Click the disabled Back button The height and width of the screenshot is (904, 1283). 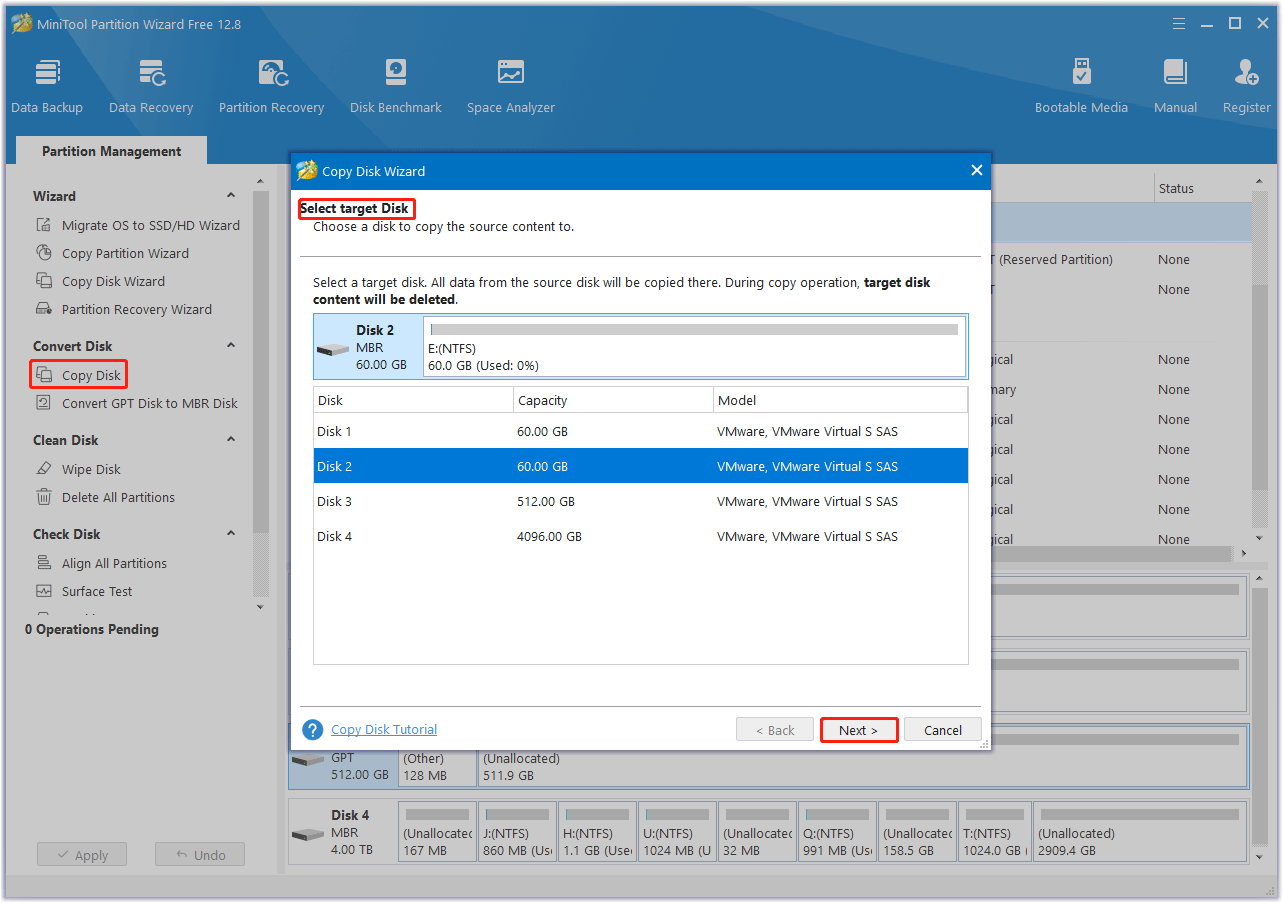click(x=774, y=730)
